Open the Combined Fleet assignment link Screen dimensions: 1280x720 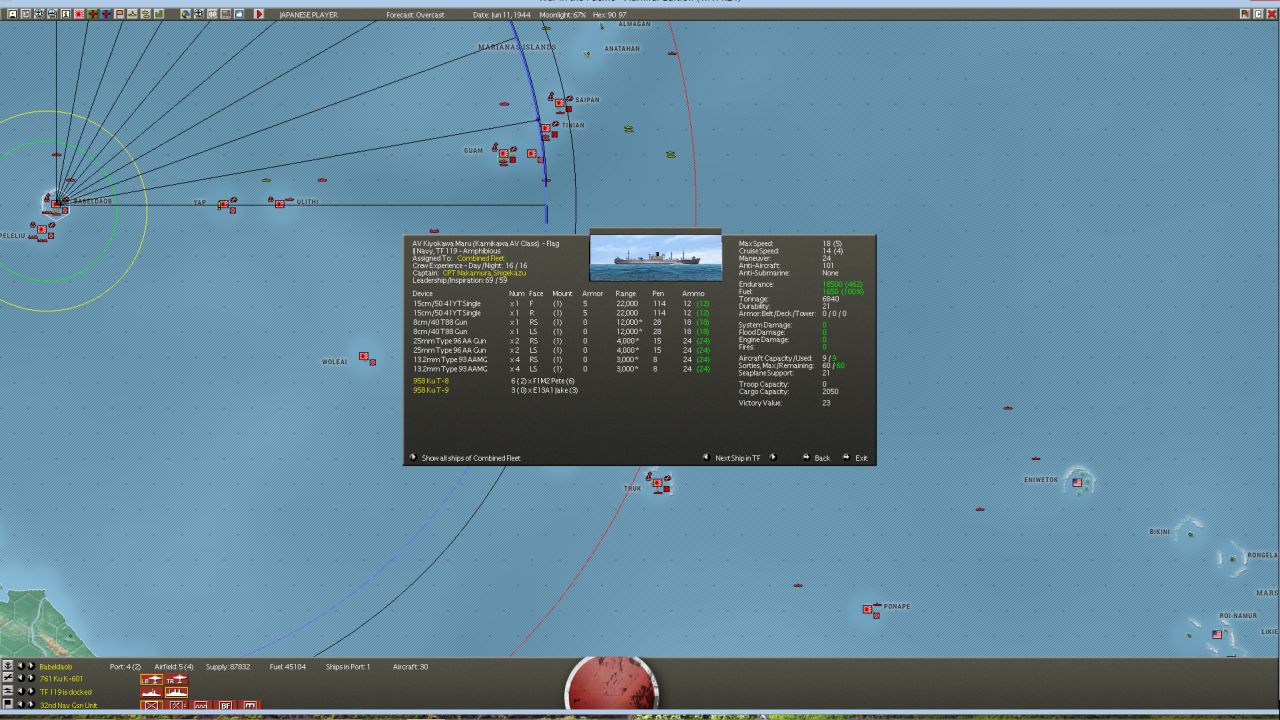[x=481, y=258]
